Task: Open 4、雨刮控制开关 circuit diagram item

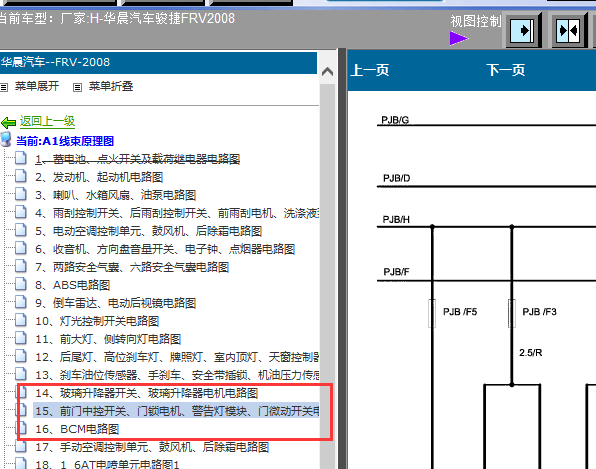Action: click(177, 213)
